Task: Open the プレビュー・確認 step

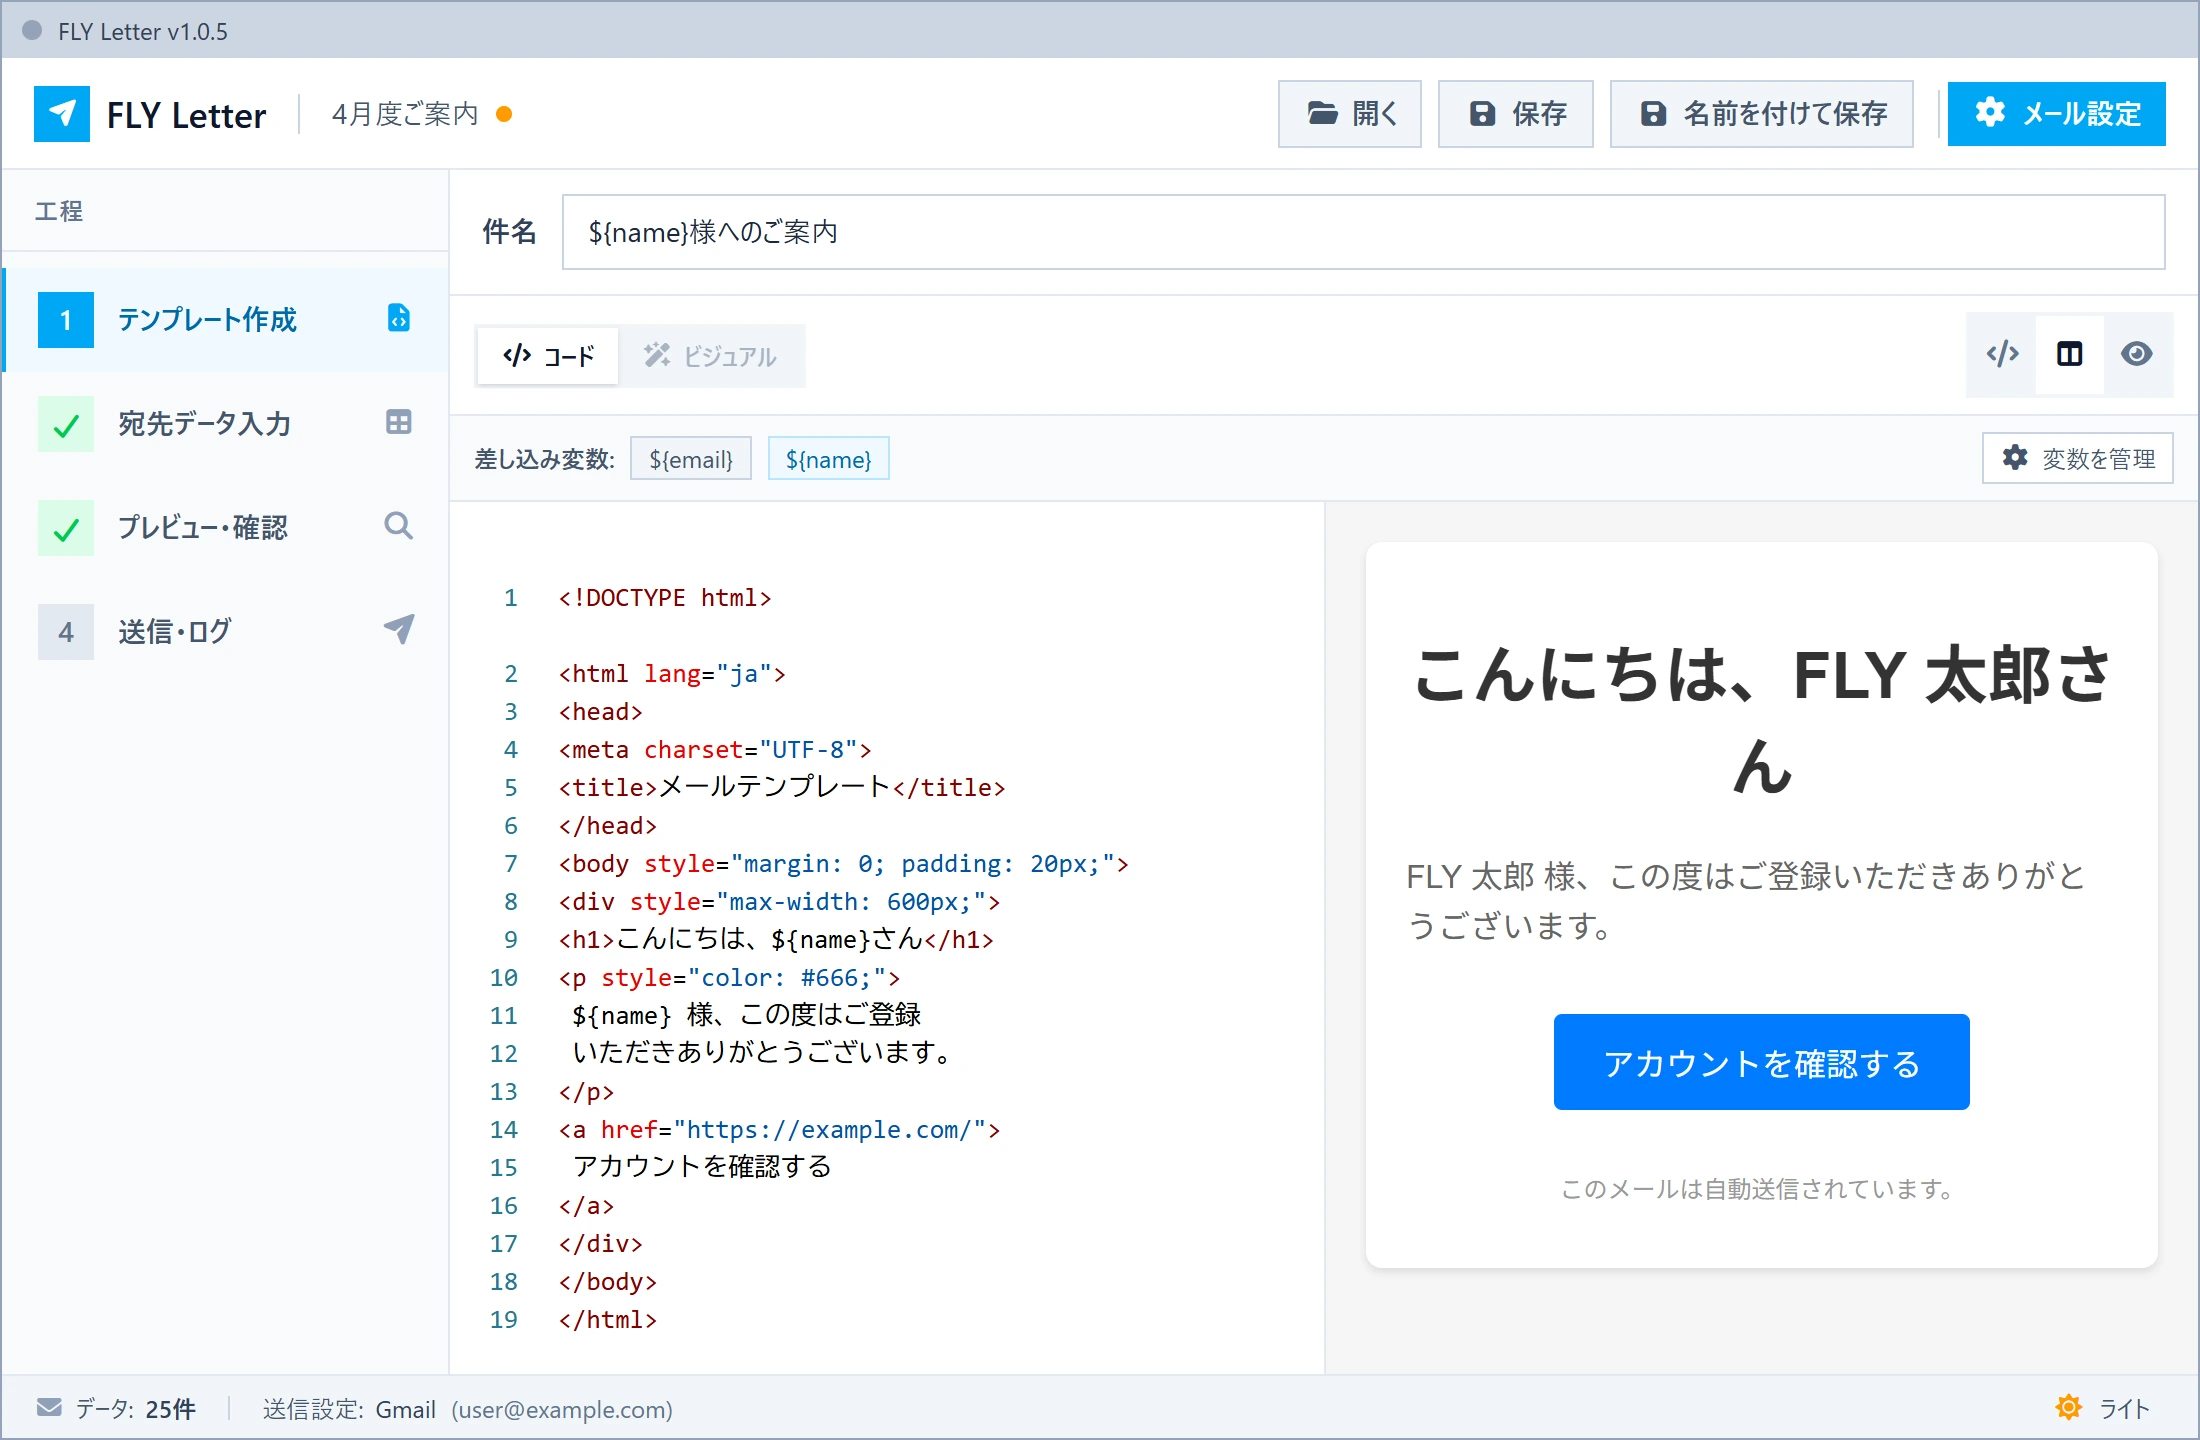Action: pos(226,528)
